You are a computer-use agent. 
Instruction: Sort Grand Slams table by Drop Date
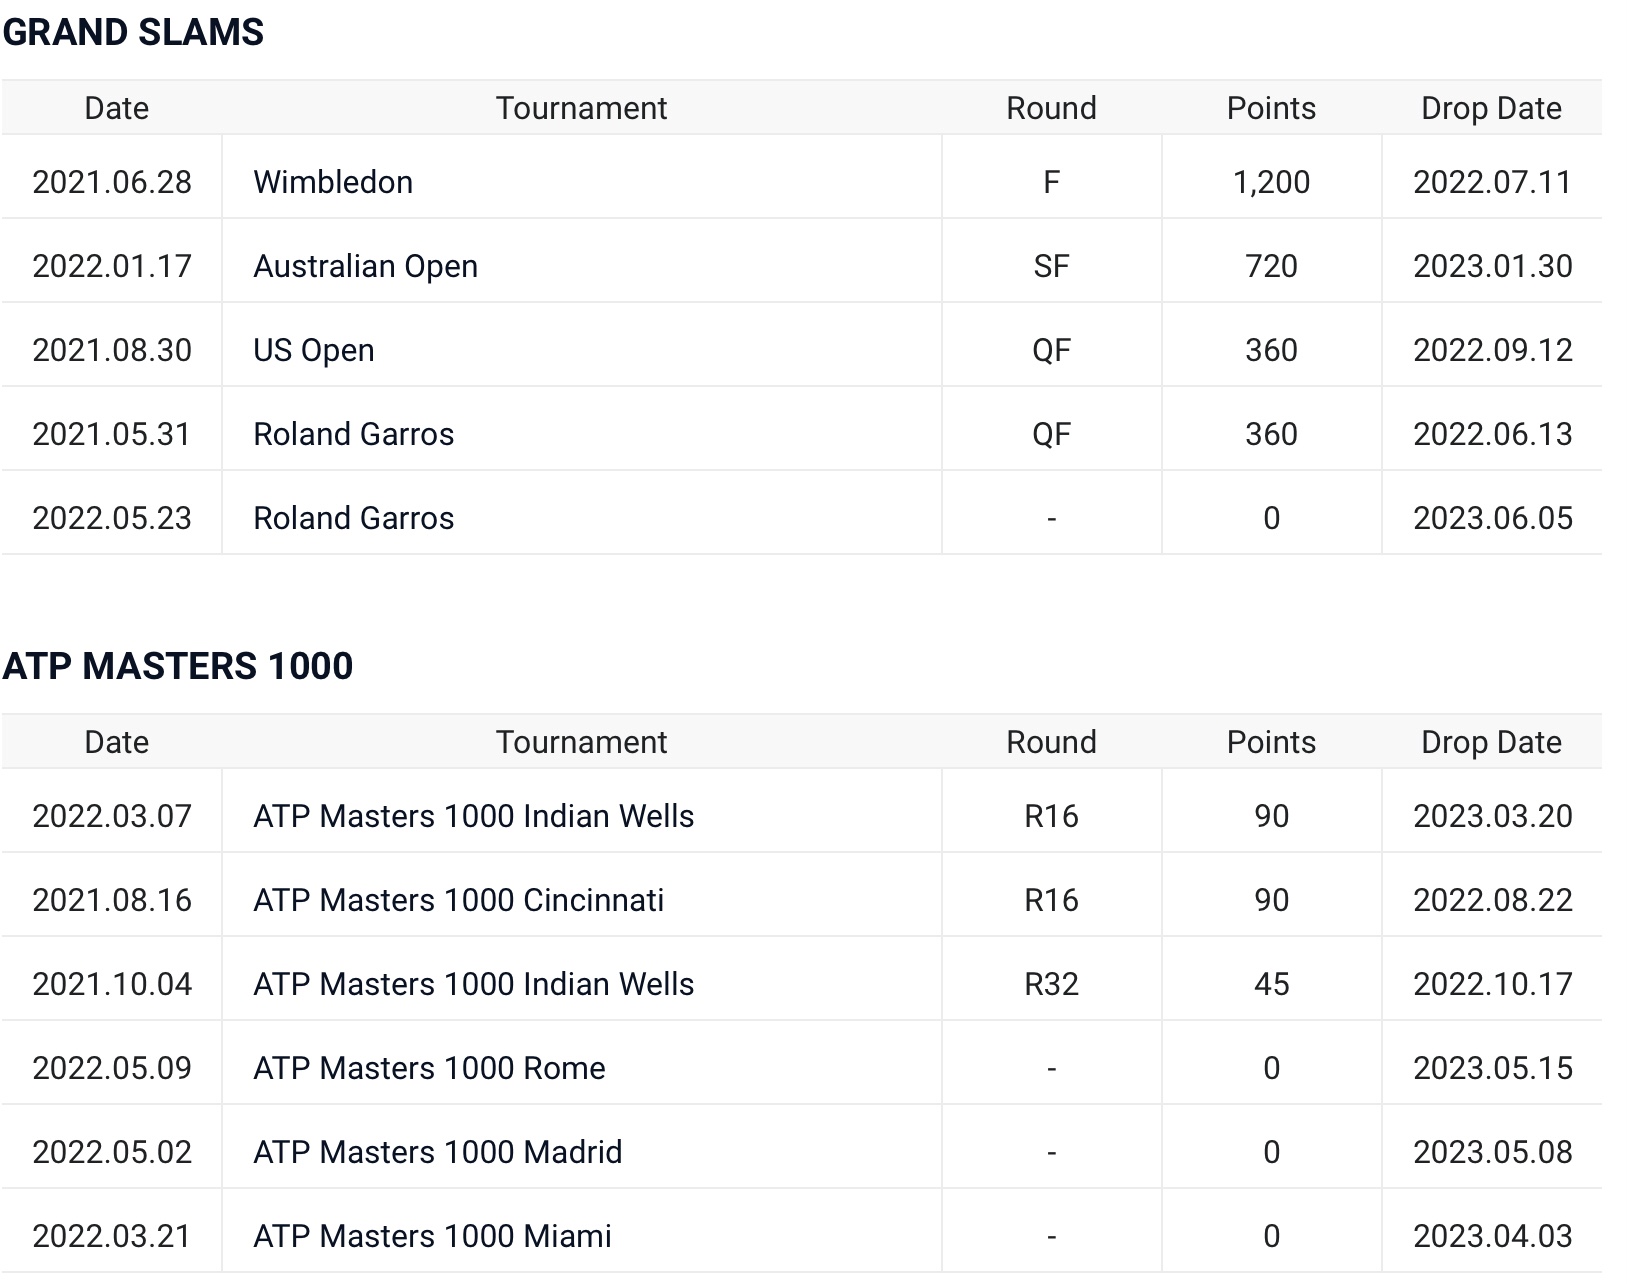pyautogui.click(x=1491, y=108)
